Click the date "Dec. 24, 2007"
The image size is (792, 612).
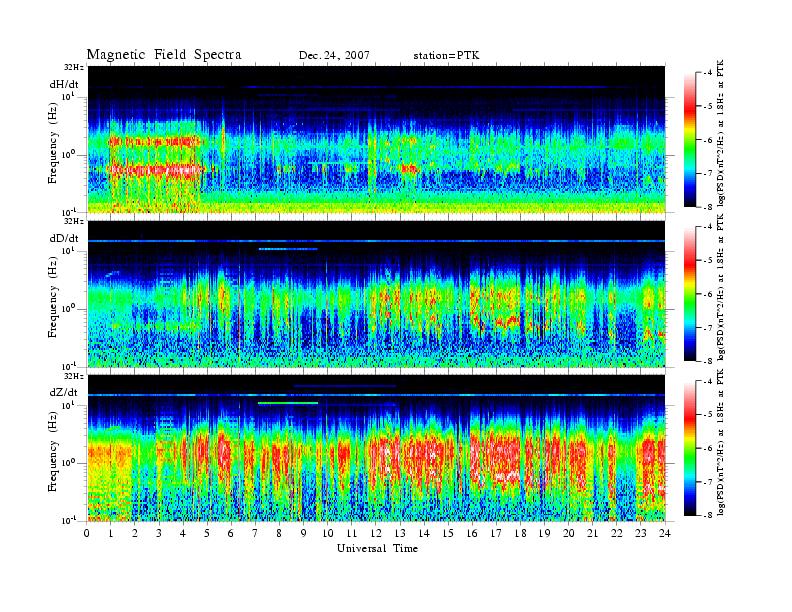pyautogui.click(x=334, y=55)
